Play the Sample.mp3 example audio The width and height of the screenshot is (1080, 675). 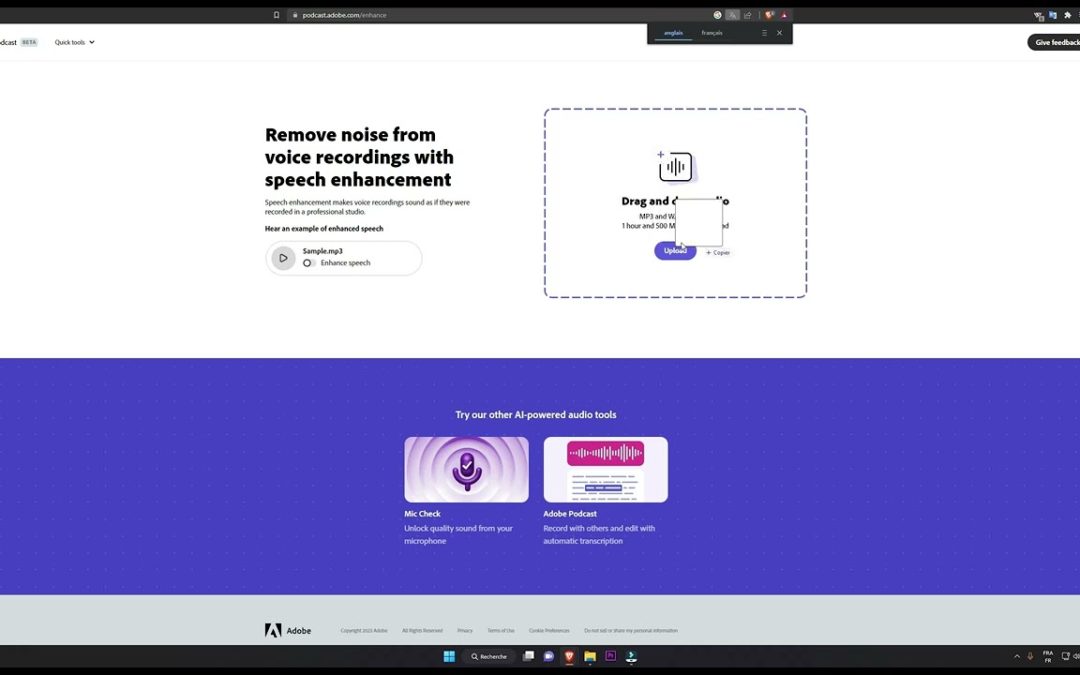pyautogui.click(x=283, y=258)
